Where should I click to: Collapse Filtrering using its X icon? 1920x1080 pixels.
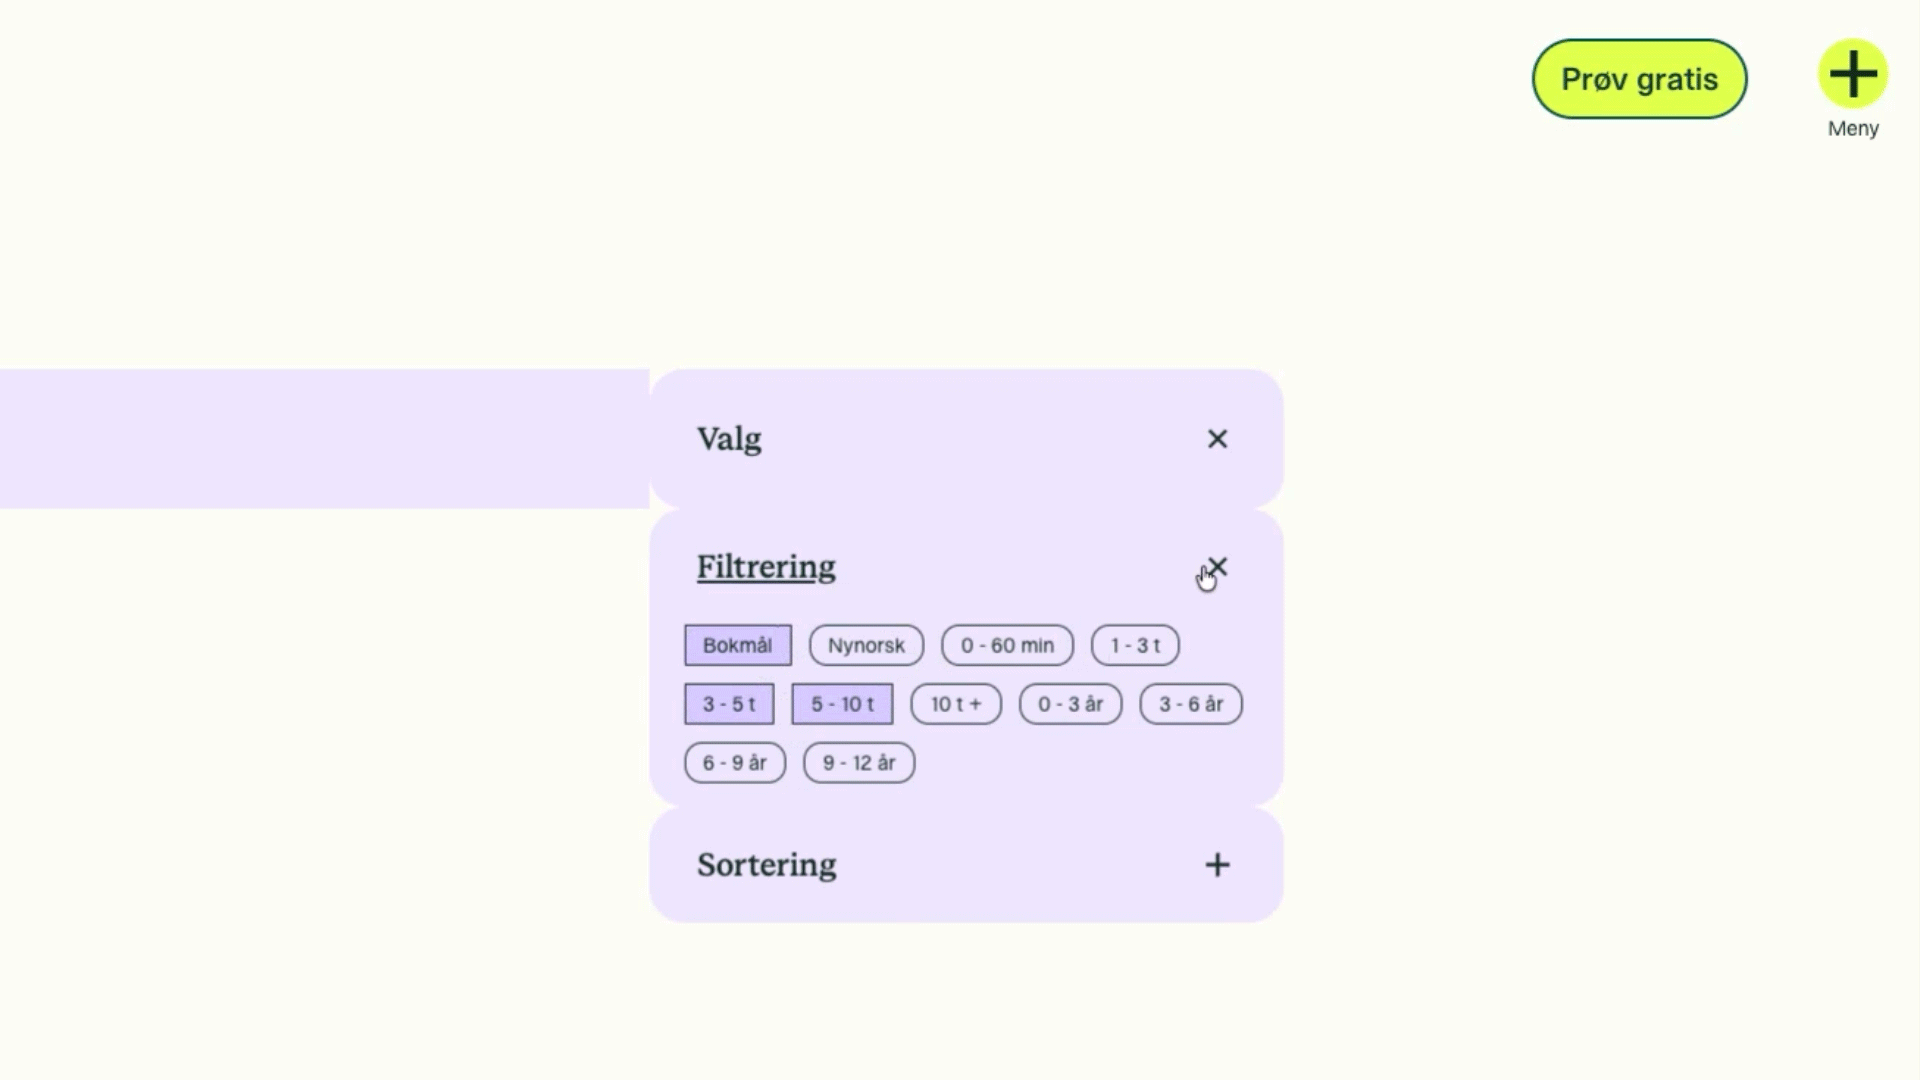(1217, 567)
